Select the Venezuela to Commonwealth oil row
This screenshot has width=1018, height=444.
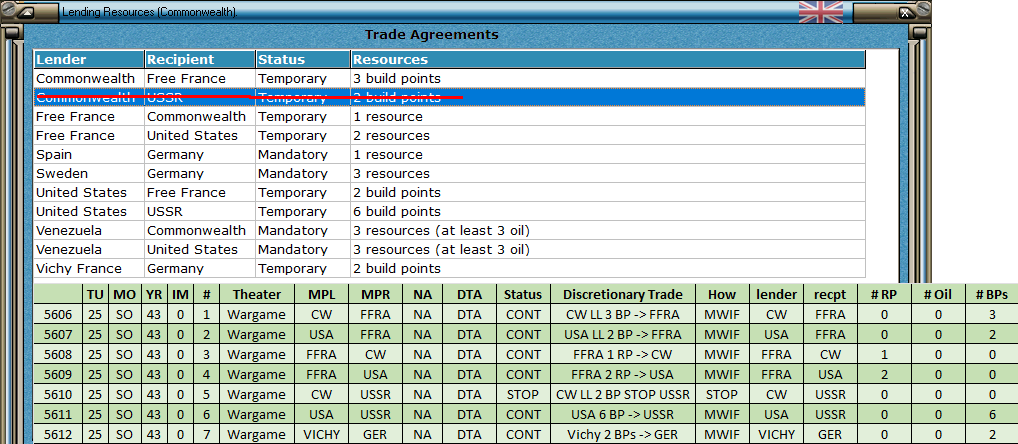pyautogui.click(x=450, y=230)
